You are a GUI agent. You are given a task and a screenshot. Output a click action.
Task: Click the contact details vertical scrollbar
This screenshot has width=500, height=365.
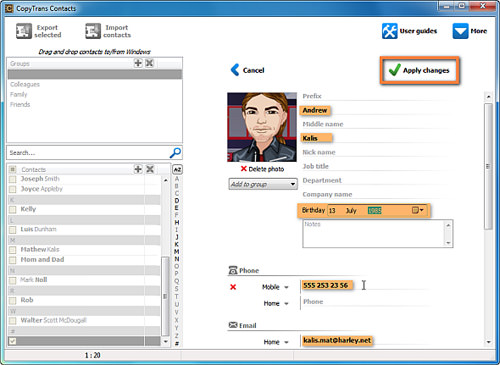pyautogui.click(x=488, y=167)
